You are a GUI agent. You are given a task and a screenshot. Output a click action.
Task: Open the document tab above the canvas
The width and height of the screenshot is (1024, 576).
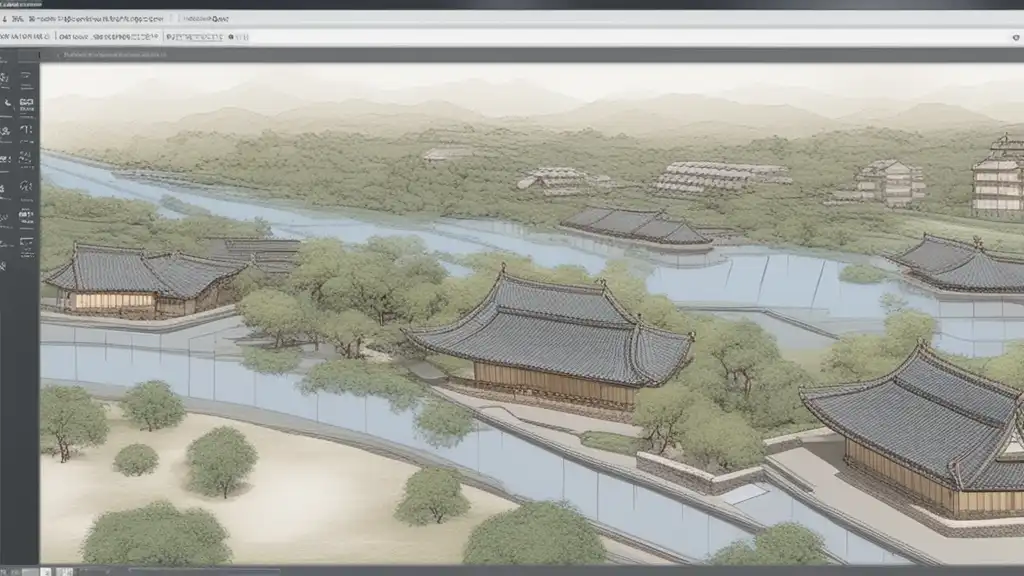coord(115,55)
